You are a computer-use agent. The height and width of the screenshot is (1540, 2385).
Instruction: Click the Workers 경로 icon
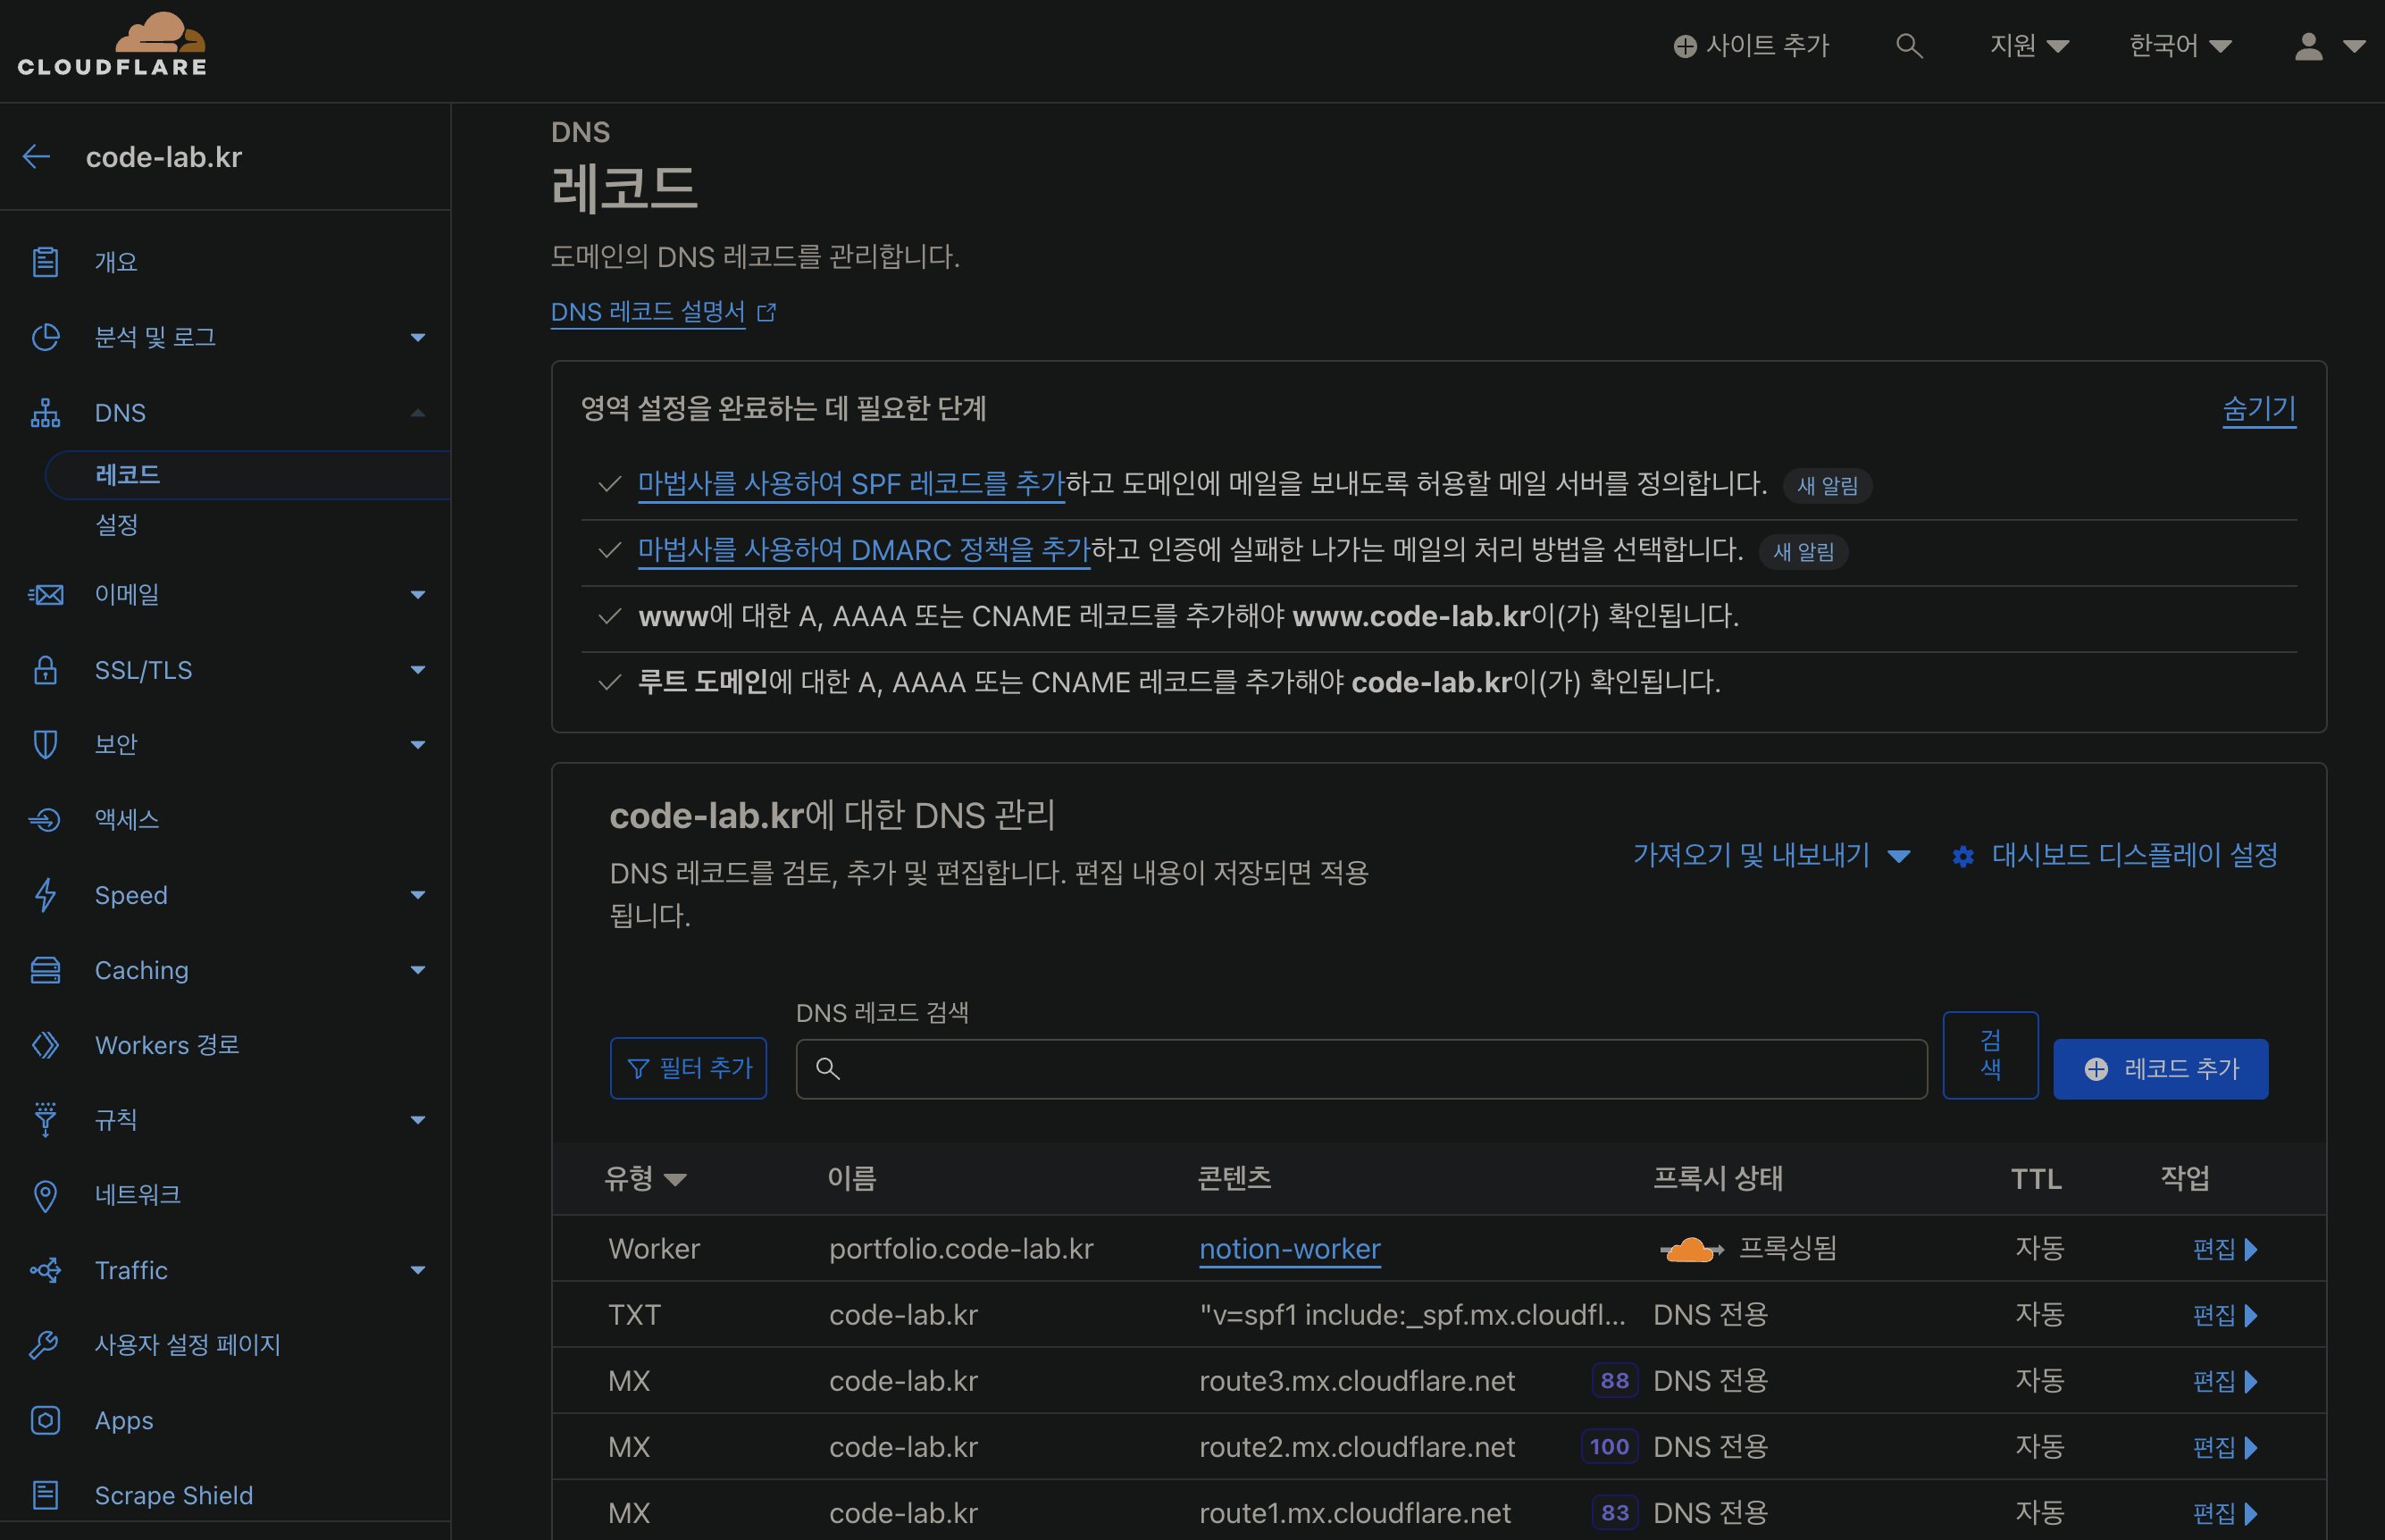45,1045
